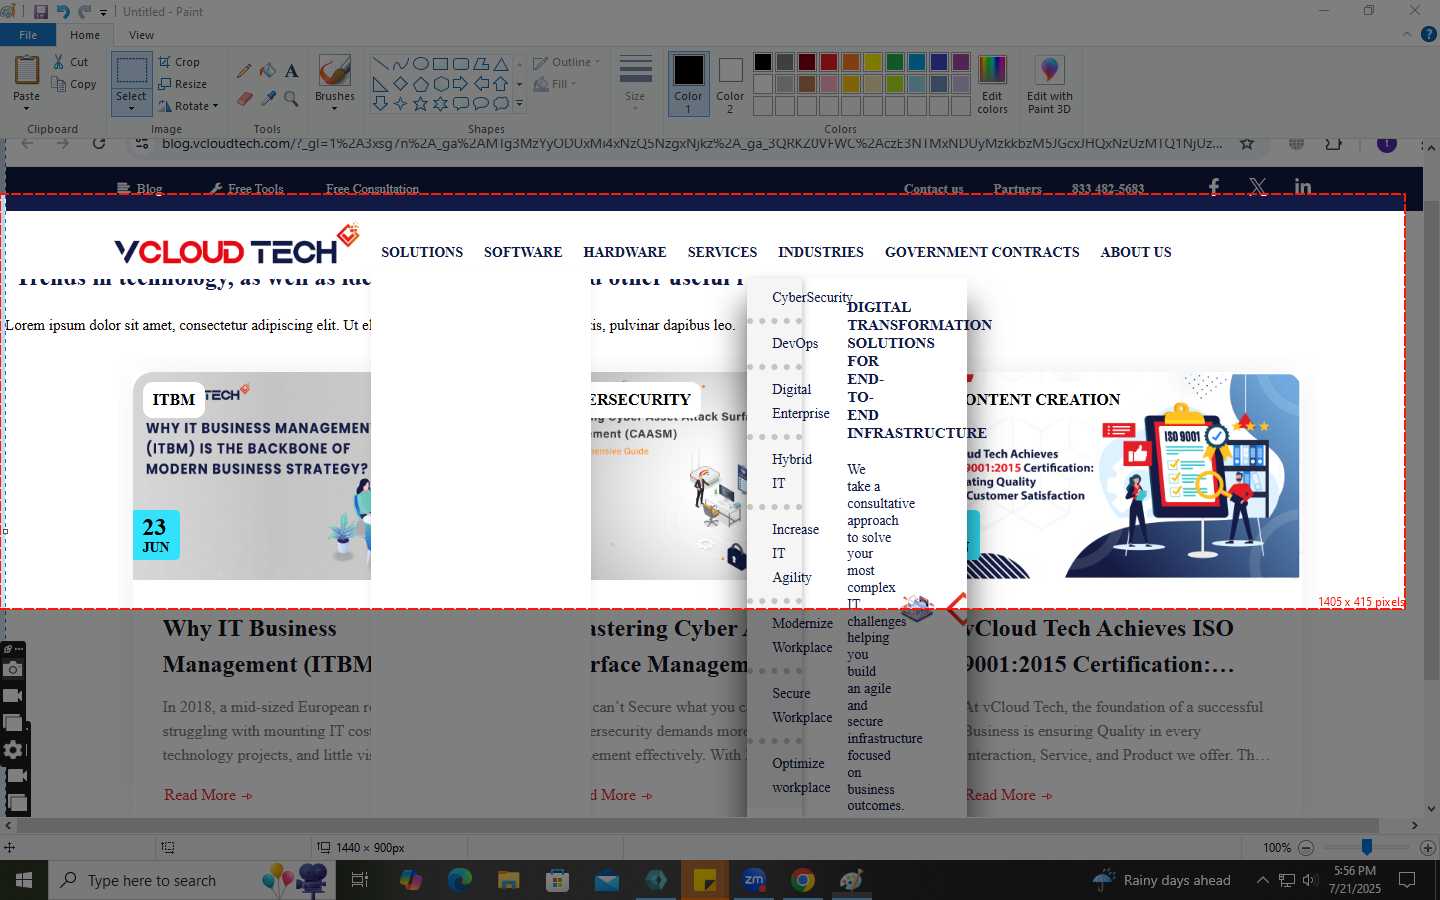Open the shape Outline dropdown

click(x=567, y=62)
